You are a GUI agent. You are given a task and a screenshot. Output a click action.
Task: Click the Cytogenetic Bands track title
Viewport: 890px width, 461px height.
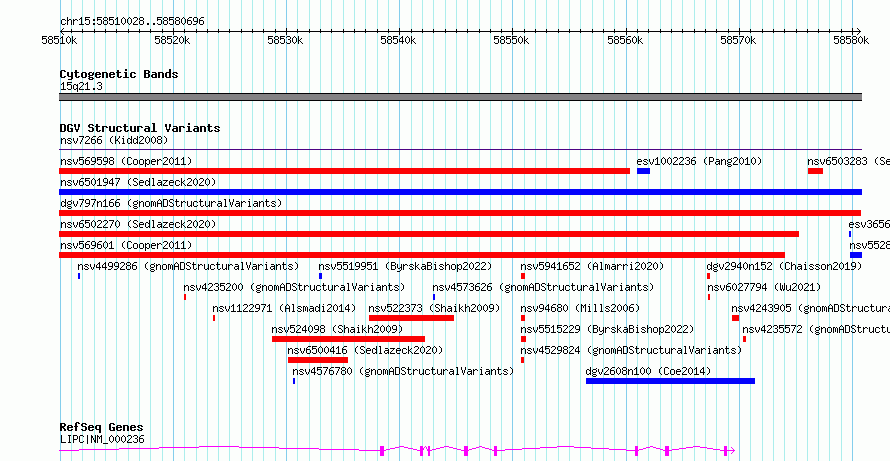coord(119,74)
